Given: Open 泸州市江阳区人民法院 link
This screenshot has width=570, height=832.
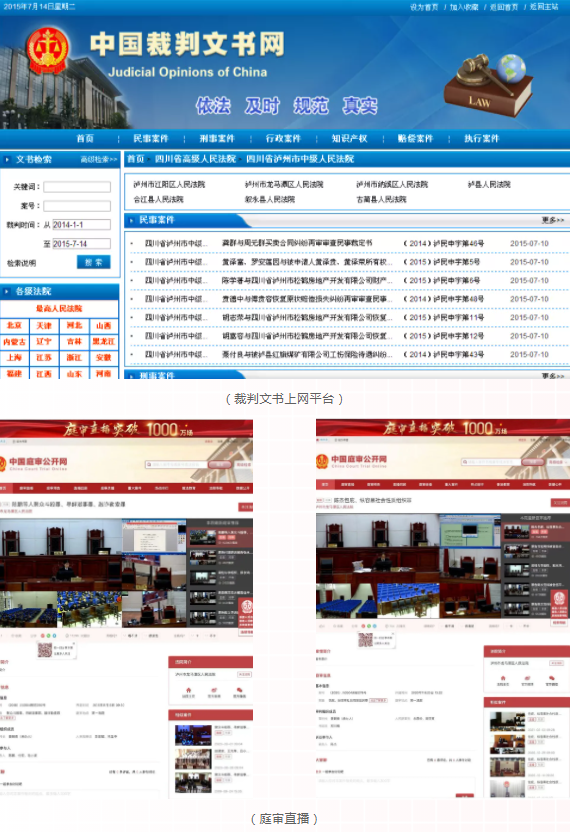Looking at the screenshot, I should pos(169,185).
